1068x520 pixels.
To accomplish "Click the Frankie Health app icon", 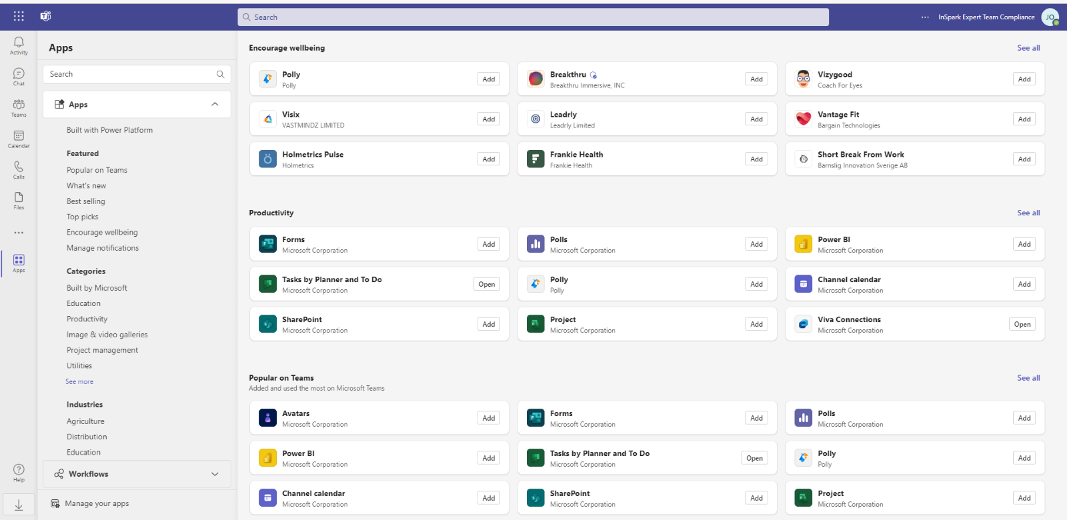I will click(535, 159).
